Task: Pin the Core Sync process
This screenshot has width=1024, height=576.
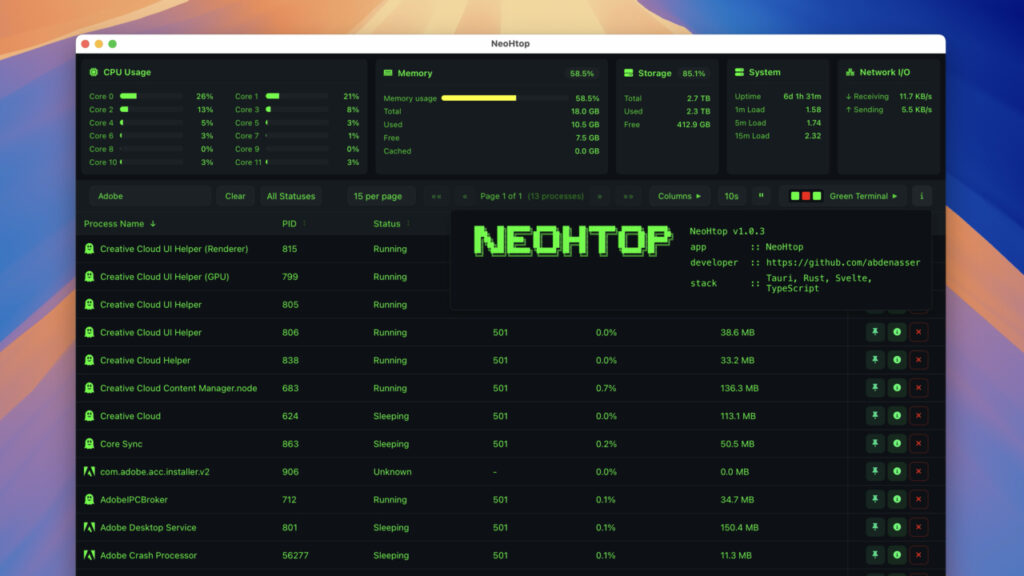Action: coord(876,444)
